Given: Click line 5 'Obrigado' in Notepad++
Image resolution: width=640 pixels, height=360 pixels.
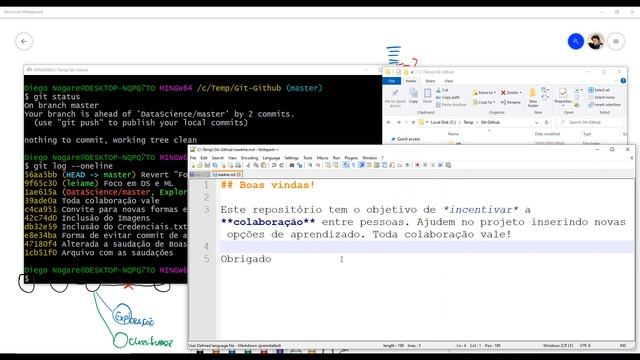Looking at the screenshot, I should (x=246, y=259).
